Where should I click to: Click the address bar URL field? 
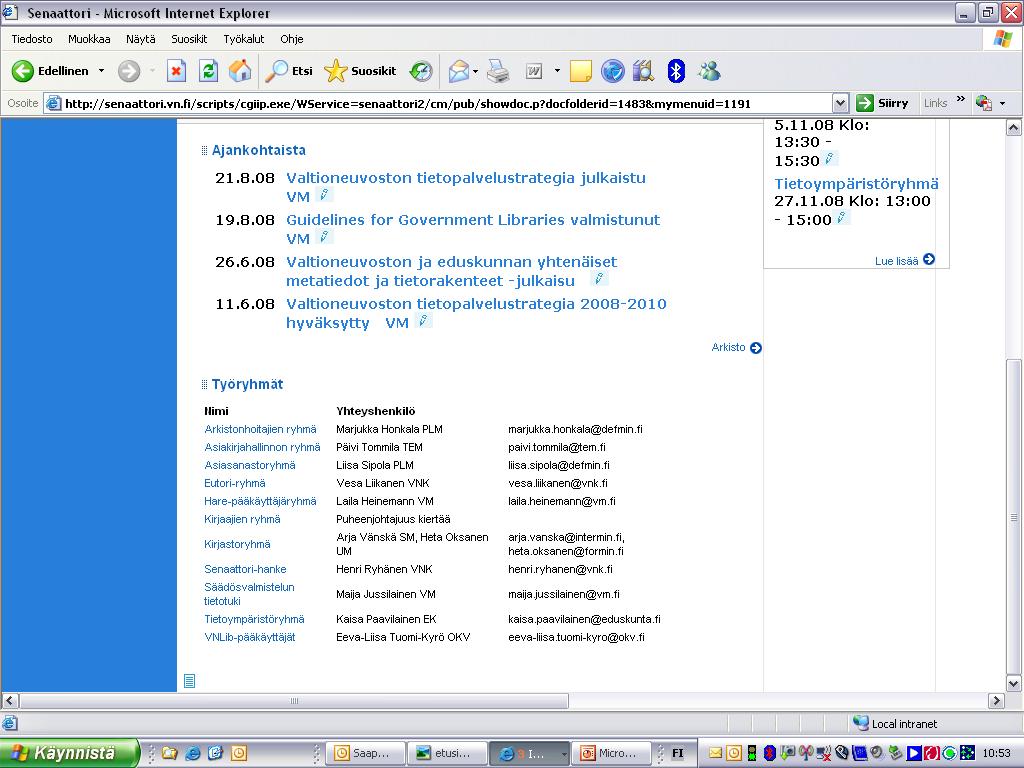coord(438,103)
